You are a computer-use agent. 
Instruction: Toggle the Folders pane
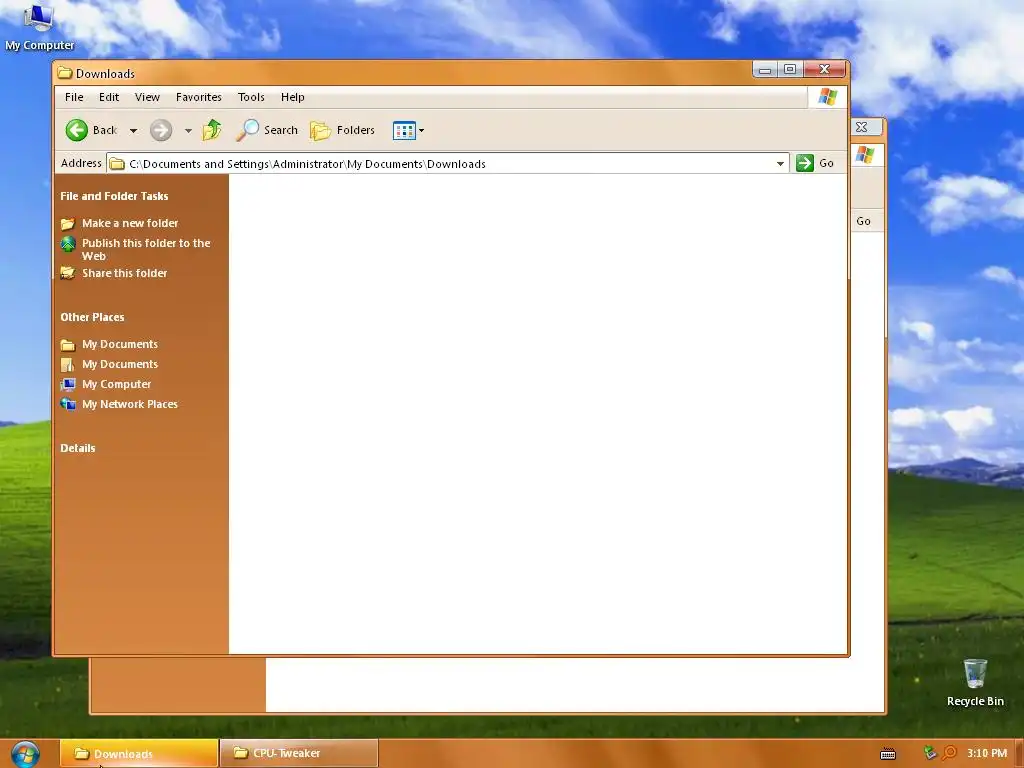342,130
